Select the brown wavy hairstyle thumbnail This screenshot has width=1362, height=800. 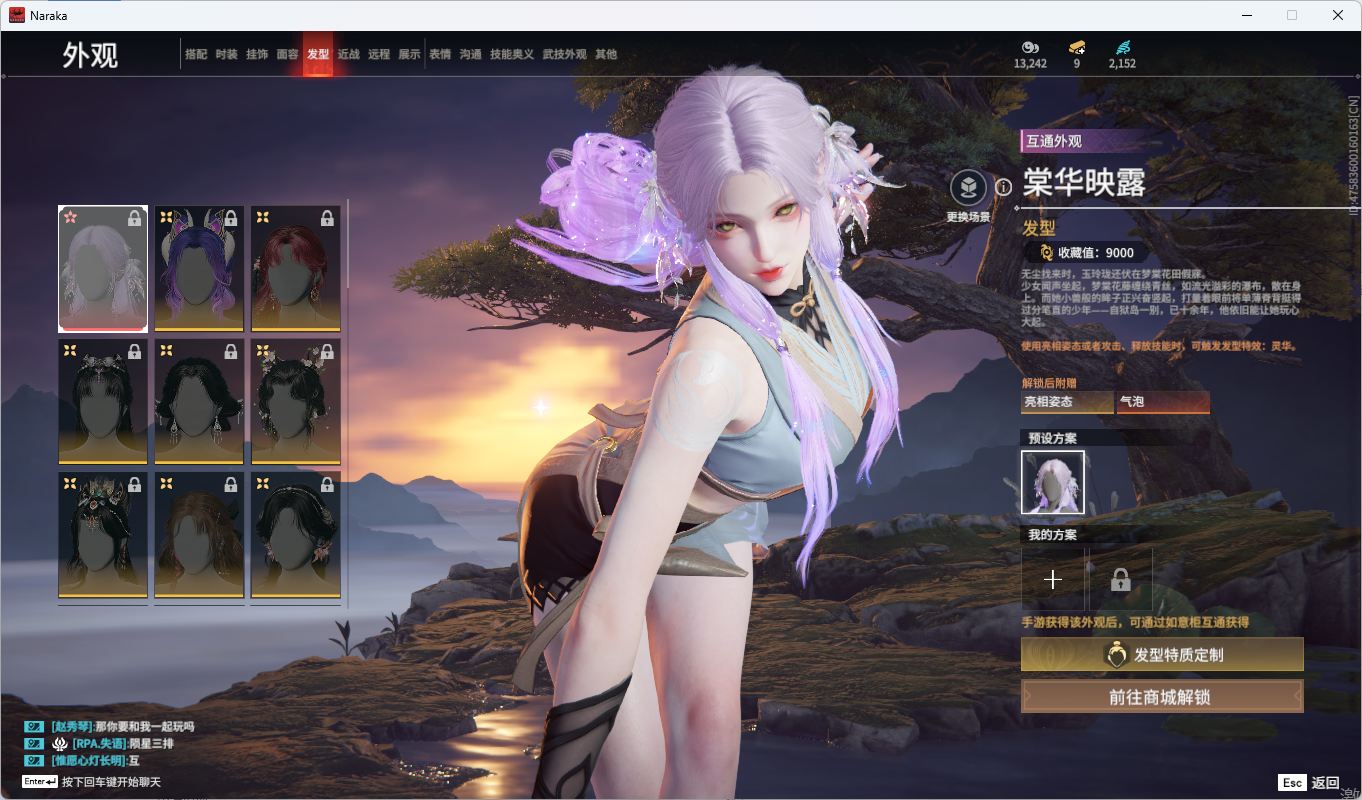point(199,535)
